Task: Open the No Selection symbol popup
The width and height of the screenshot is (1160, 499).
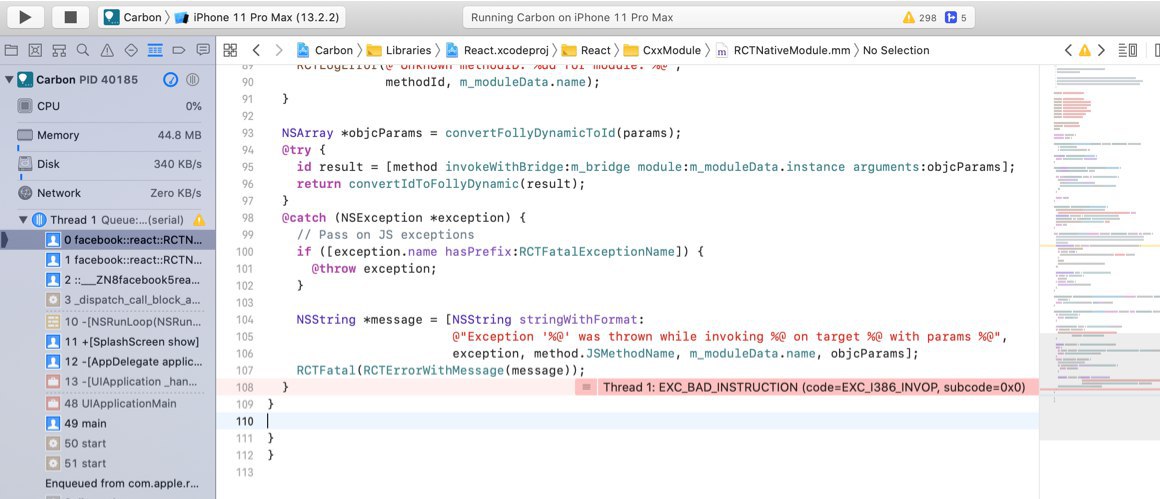Action: (x=896, y=50)
